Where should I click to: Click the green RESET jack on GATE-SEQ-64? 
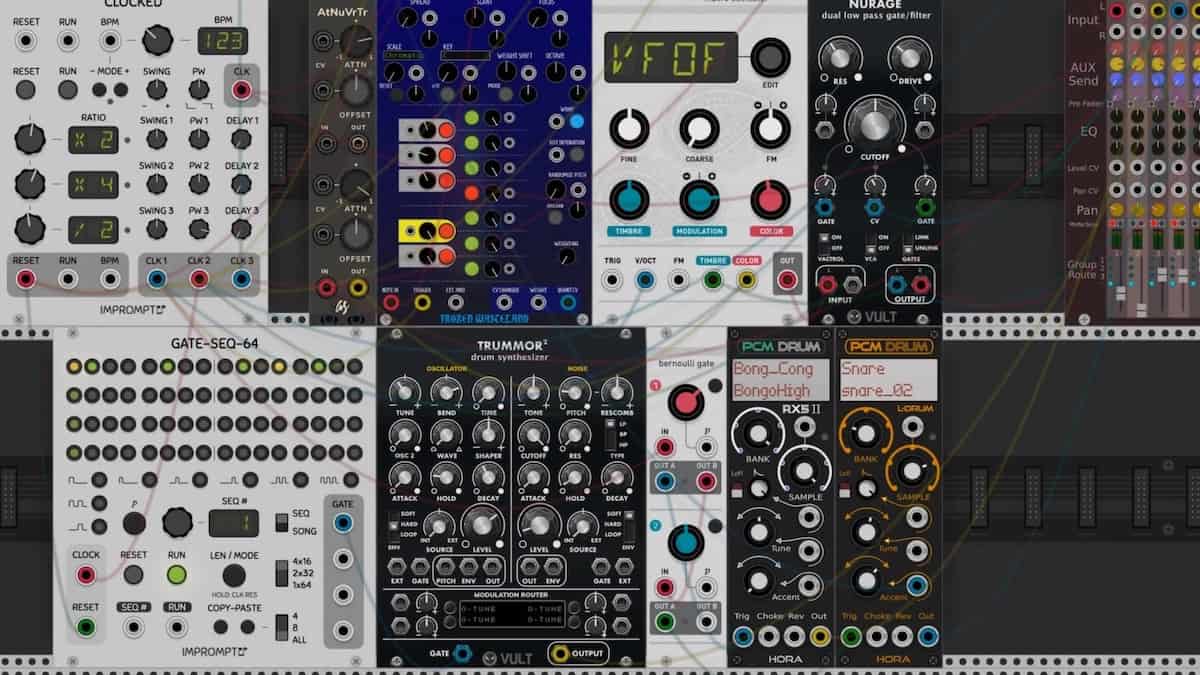coord(86,628)
